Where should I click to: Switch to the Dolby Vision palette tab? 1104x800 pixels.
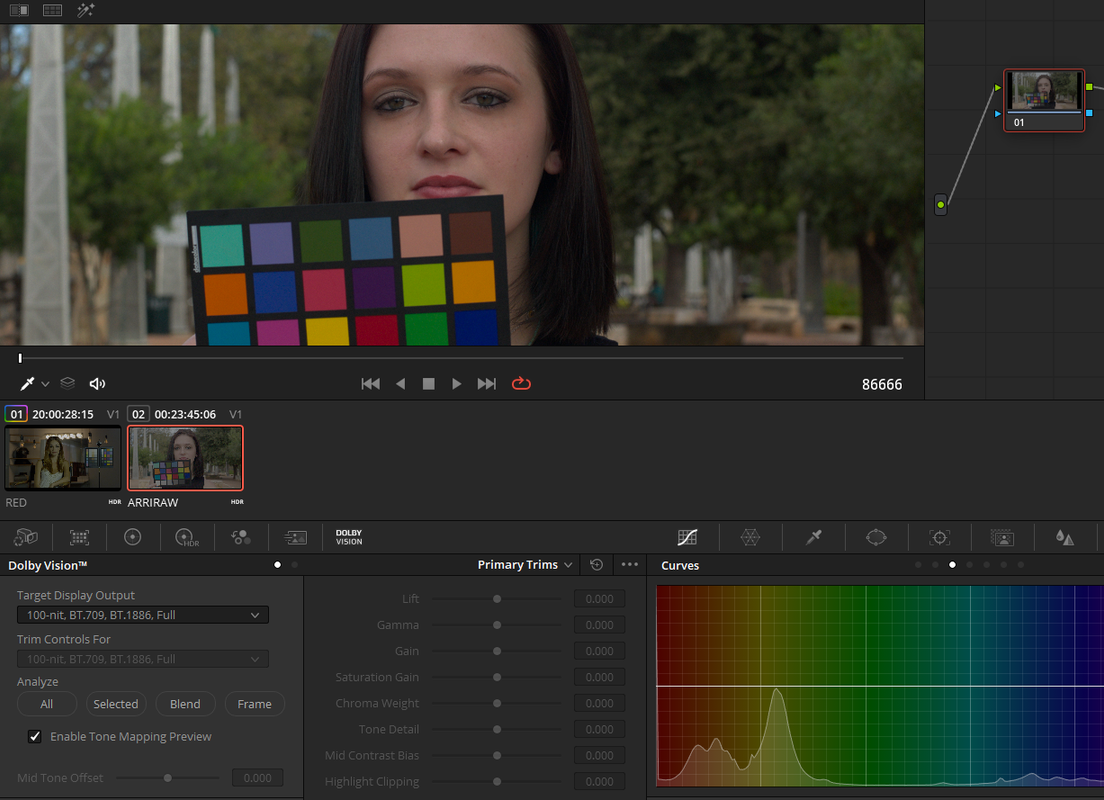[x=349, y=537]
